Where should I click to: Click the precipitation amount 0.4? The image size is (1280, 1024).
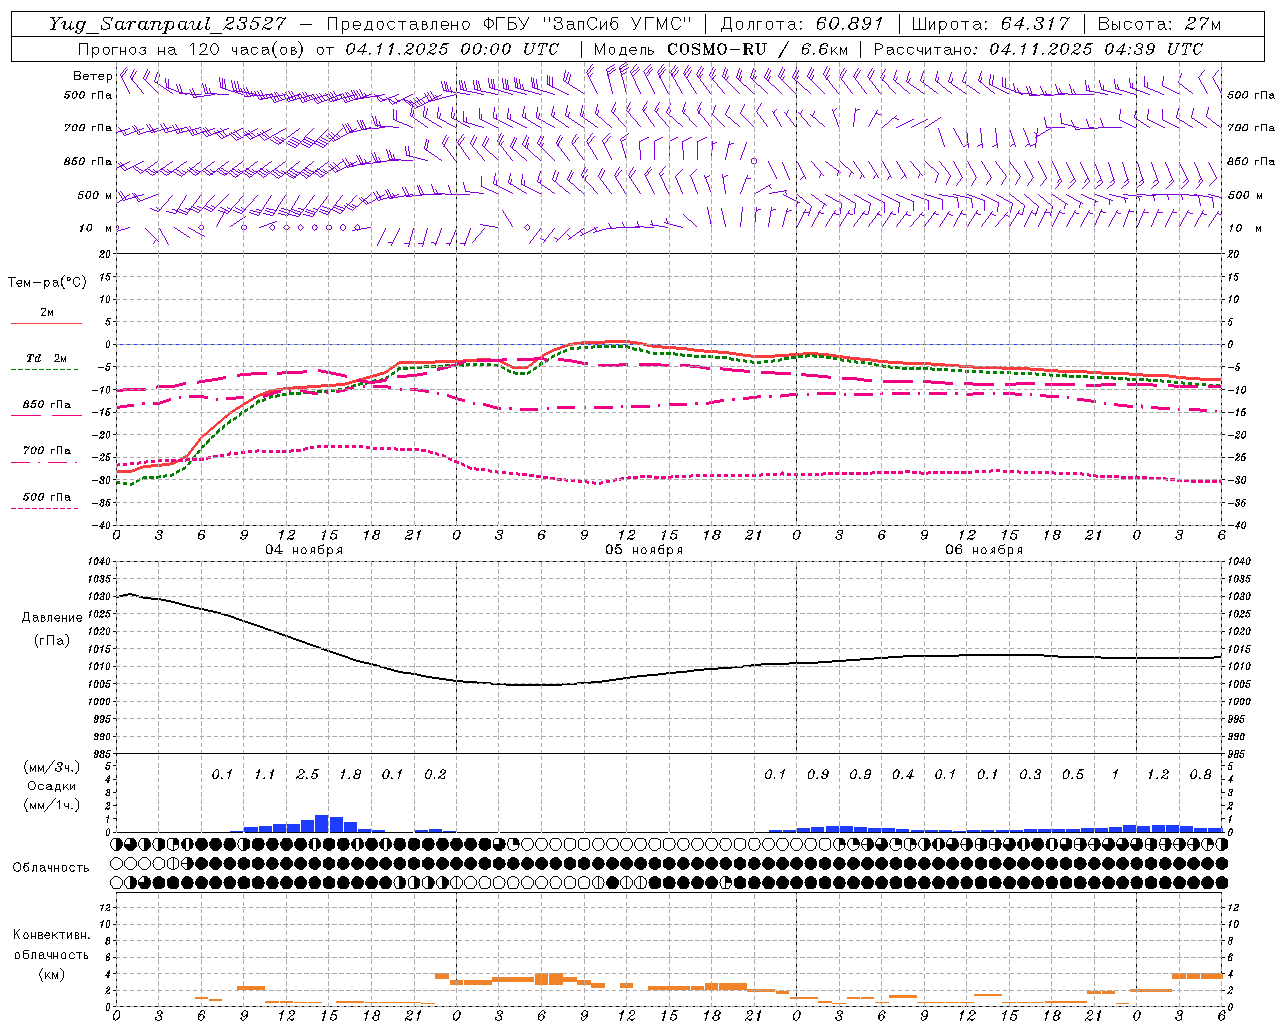tap(903, 775)
